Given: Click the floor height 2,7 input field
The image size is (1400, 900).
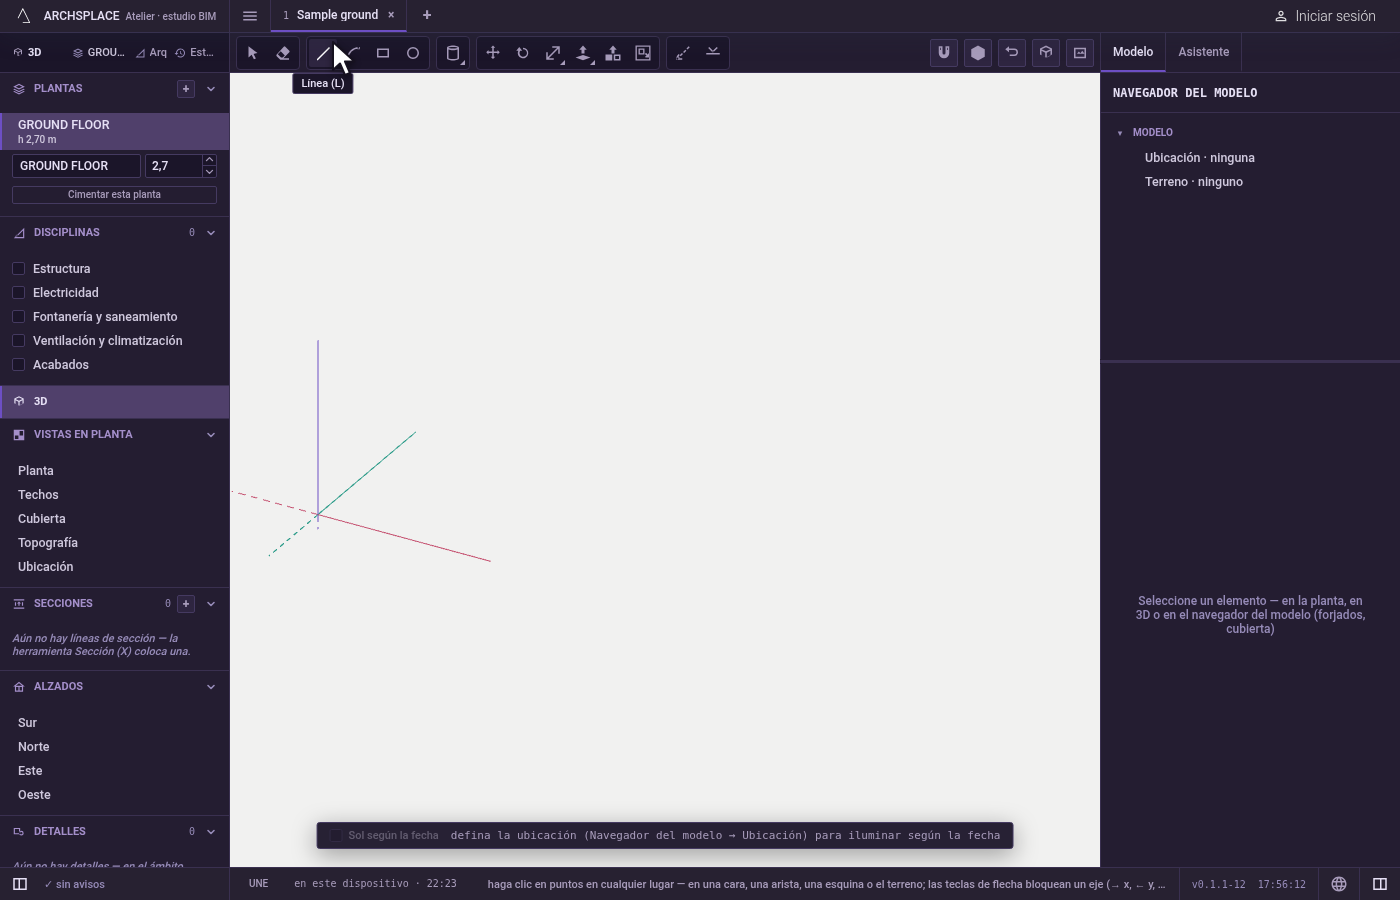Looking at the screenshot, I should tap(173, 166).
